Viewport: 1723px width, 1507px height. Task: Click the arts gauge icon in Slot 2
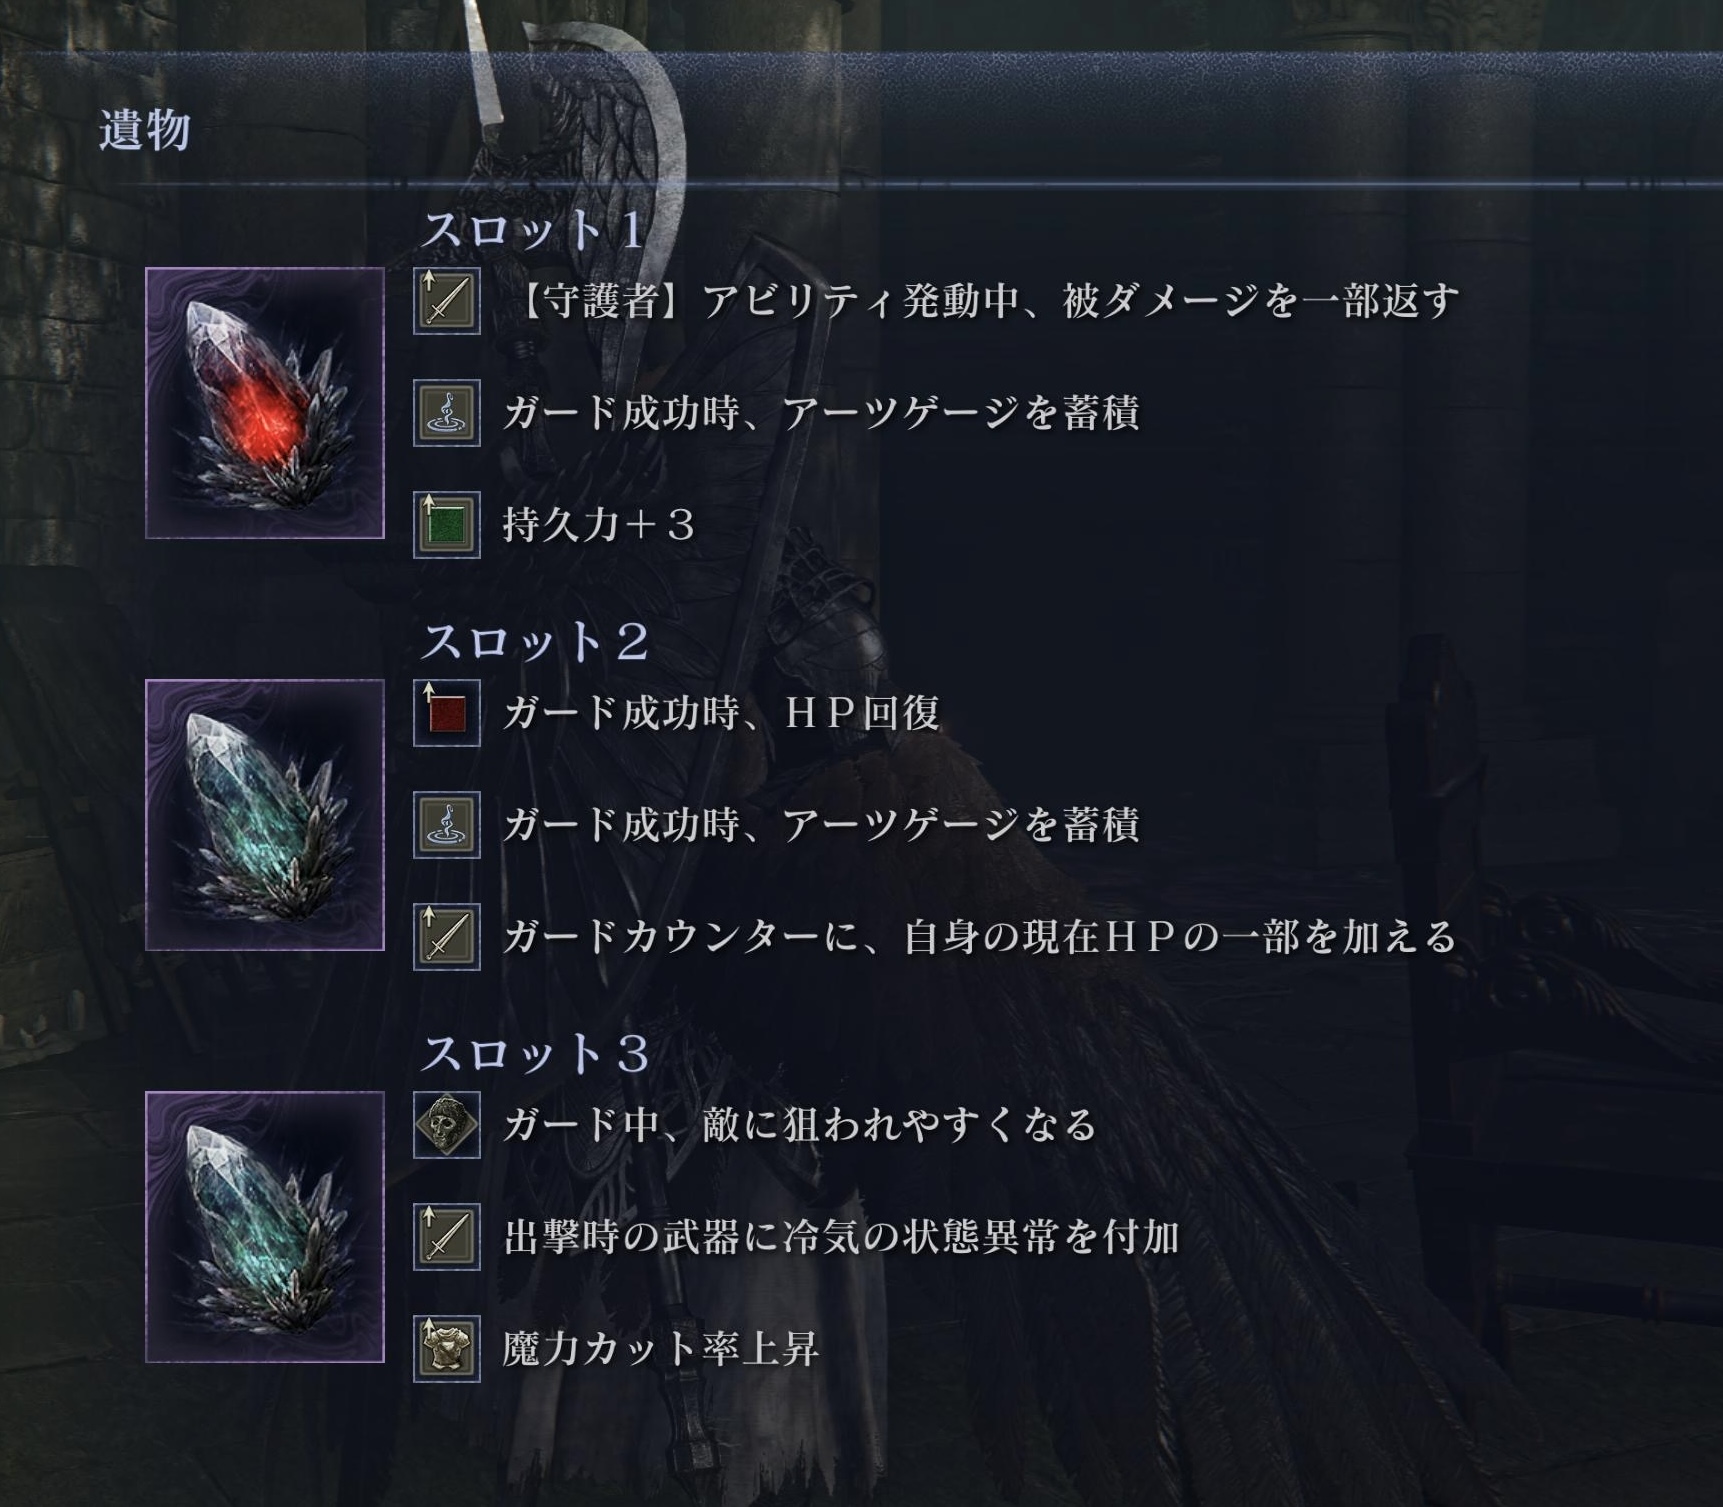(447, 825)
